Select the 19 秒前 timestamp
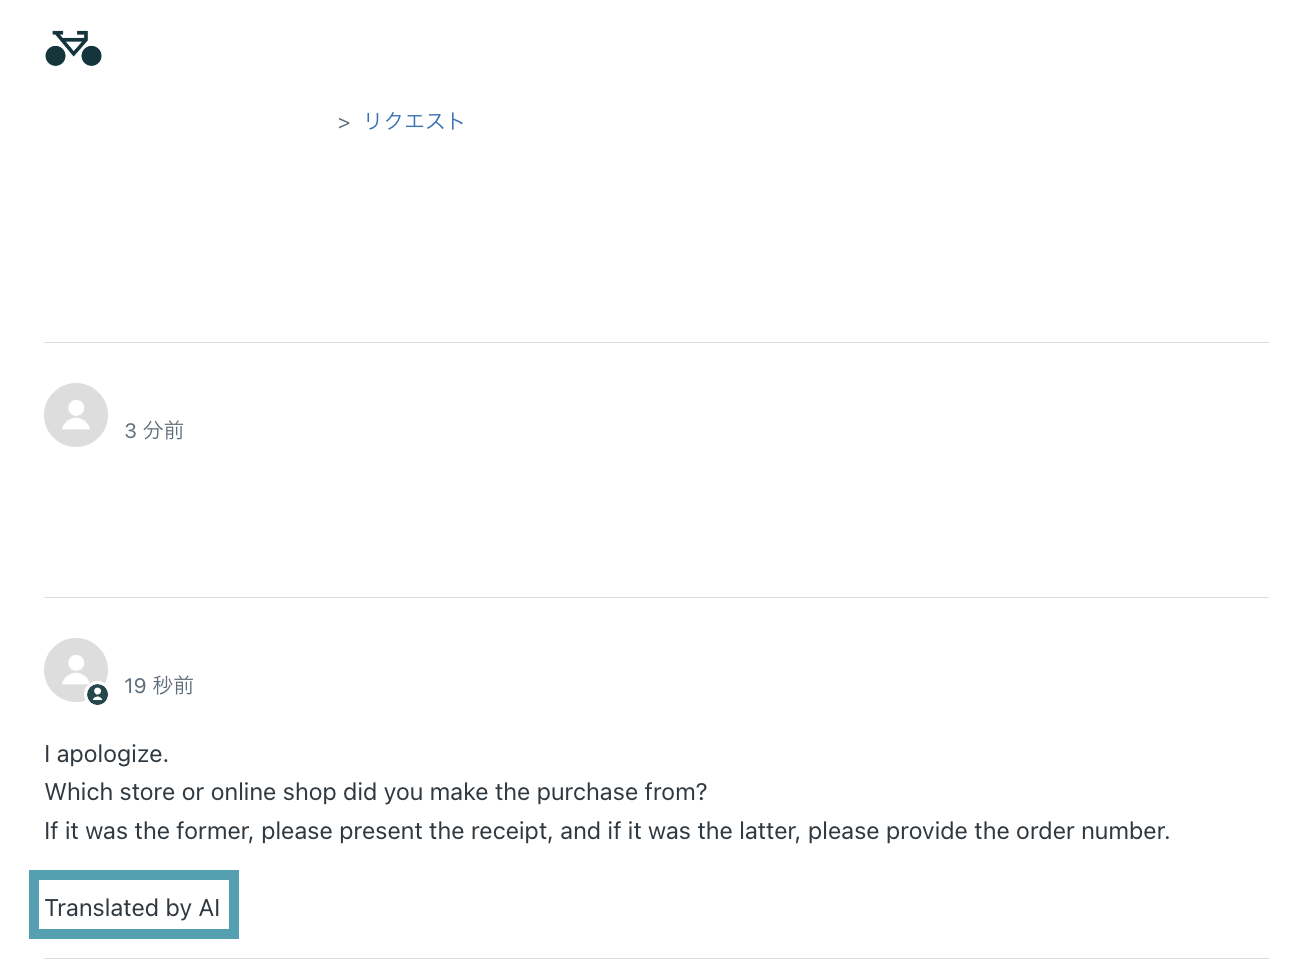The image size is (1304, 978). click(x=159, y=686)
